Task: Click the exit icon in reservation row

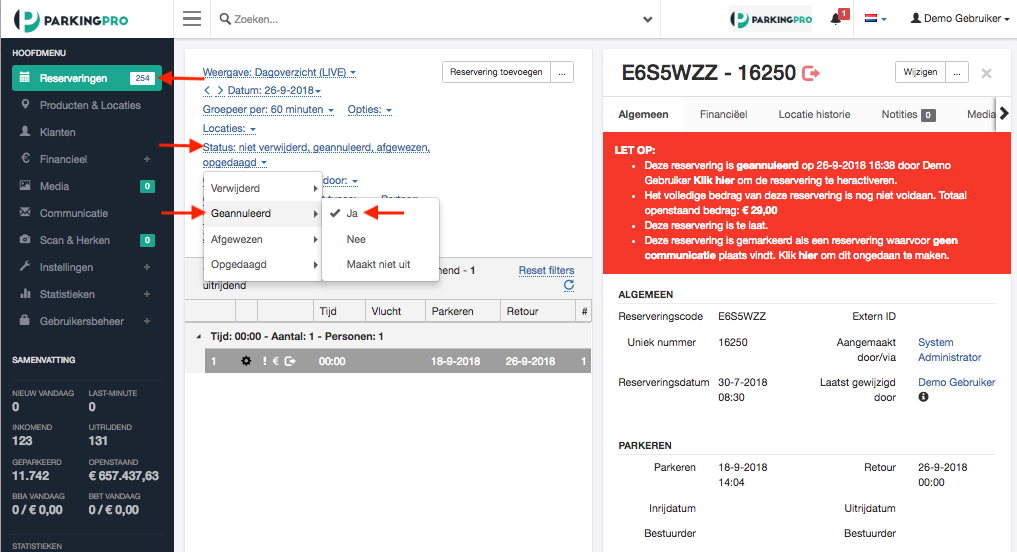Action: click(290, 361)
